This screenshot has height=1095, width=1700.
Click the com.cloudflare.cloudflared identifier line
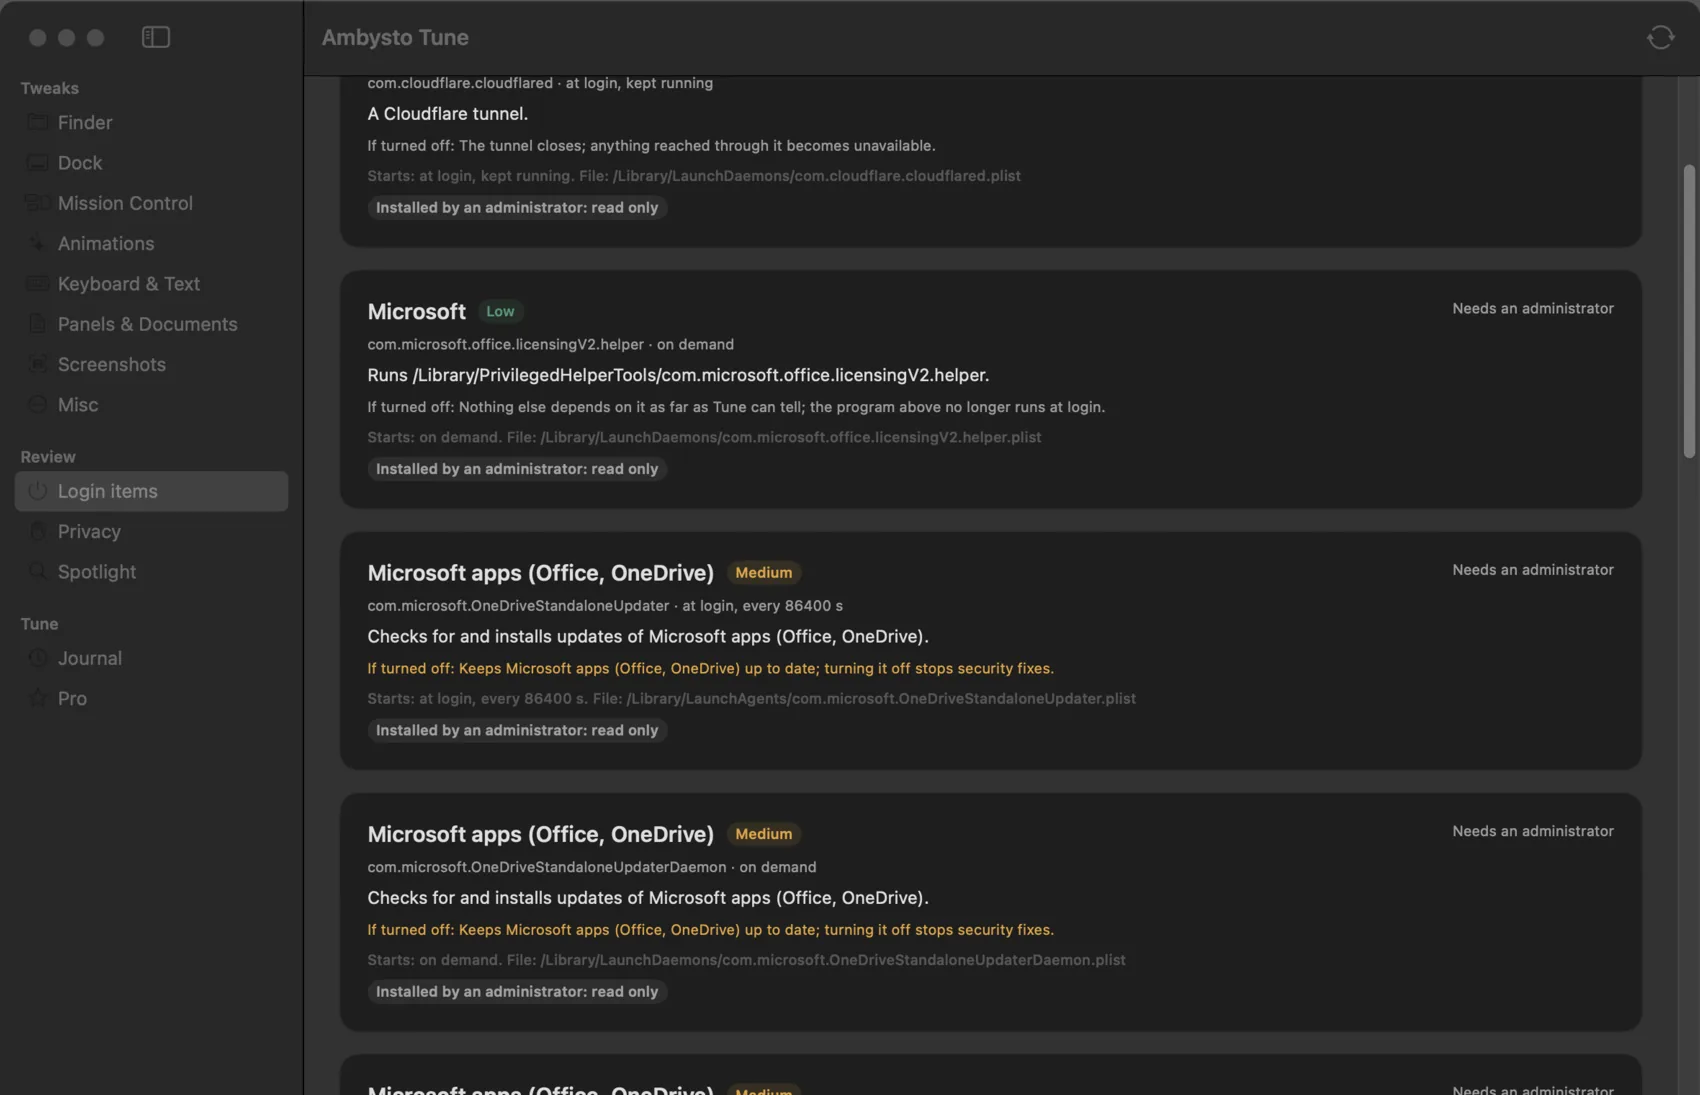(x=540, y=83)
